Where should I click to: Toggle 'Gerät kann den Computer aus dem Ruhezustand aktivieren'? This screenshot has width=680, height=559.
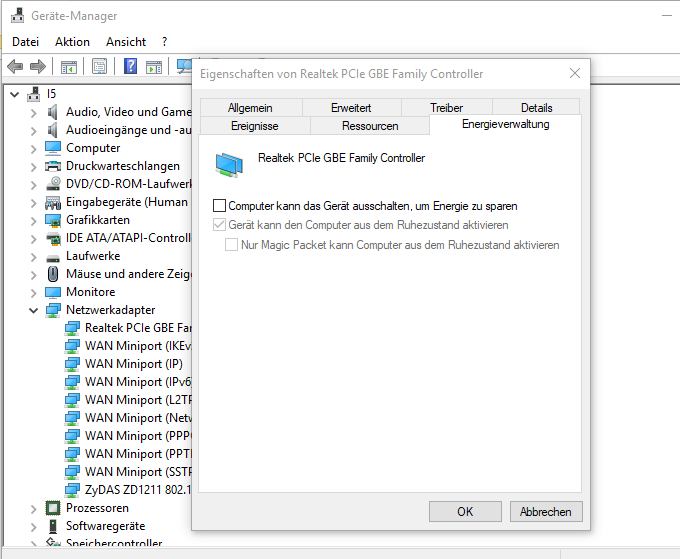219,225
